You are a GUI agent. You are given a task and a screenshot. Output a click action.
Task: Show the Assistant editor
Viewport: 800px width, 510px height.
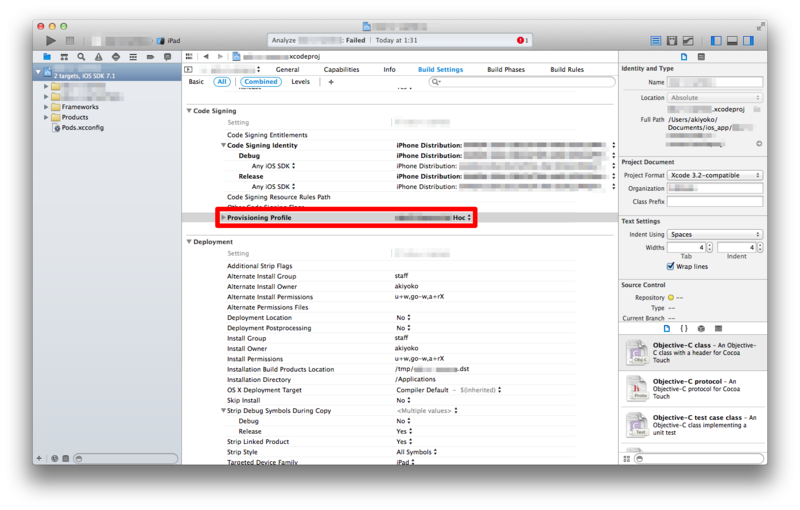[672, 40]
